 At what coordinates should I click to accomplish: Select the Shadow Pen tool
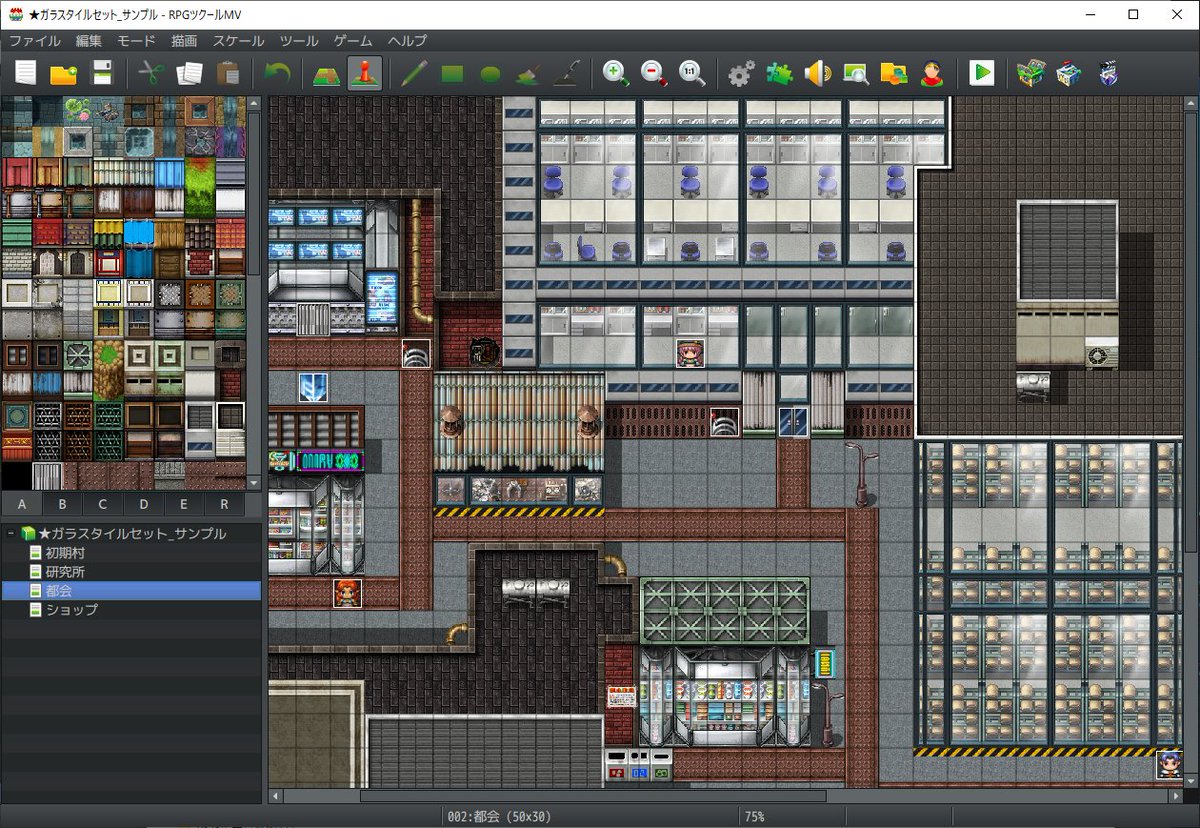566,73
